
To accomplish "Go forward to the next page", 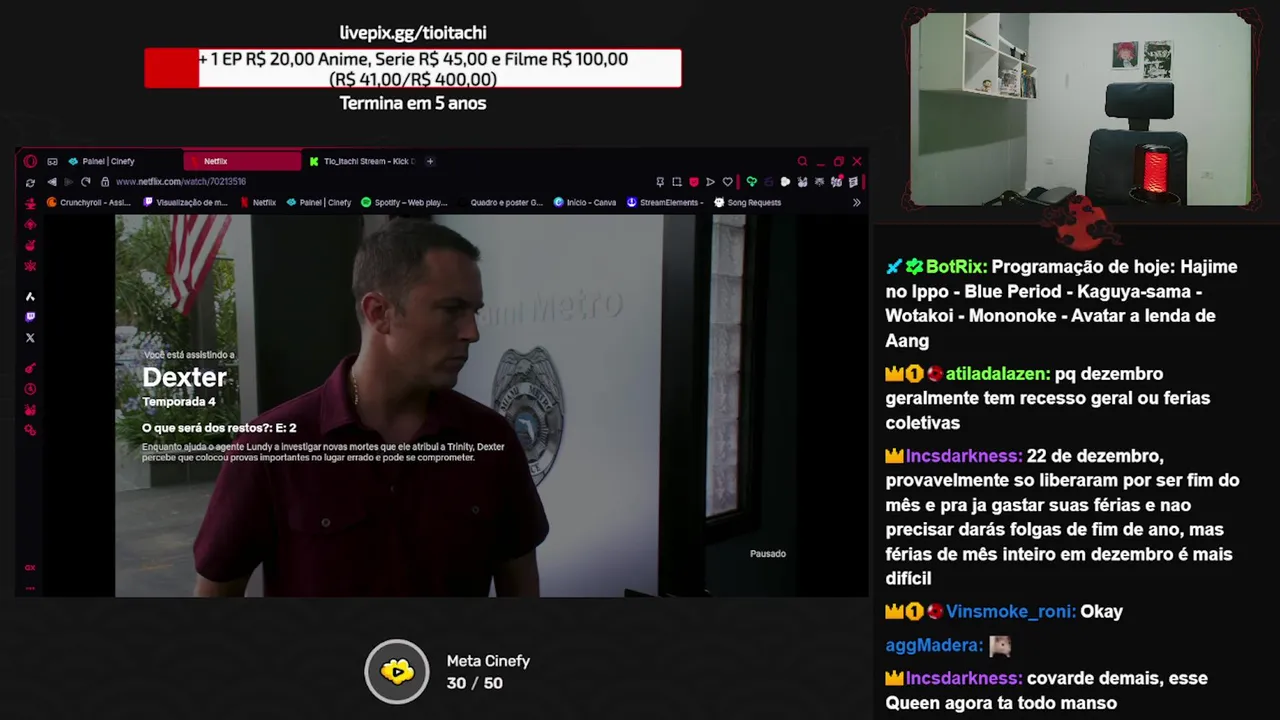I will 68,182.
